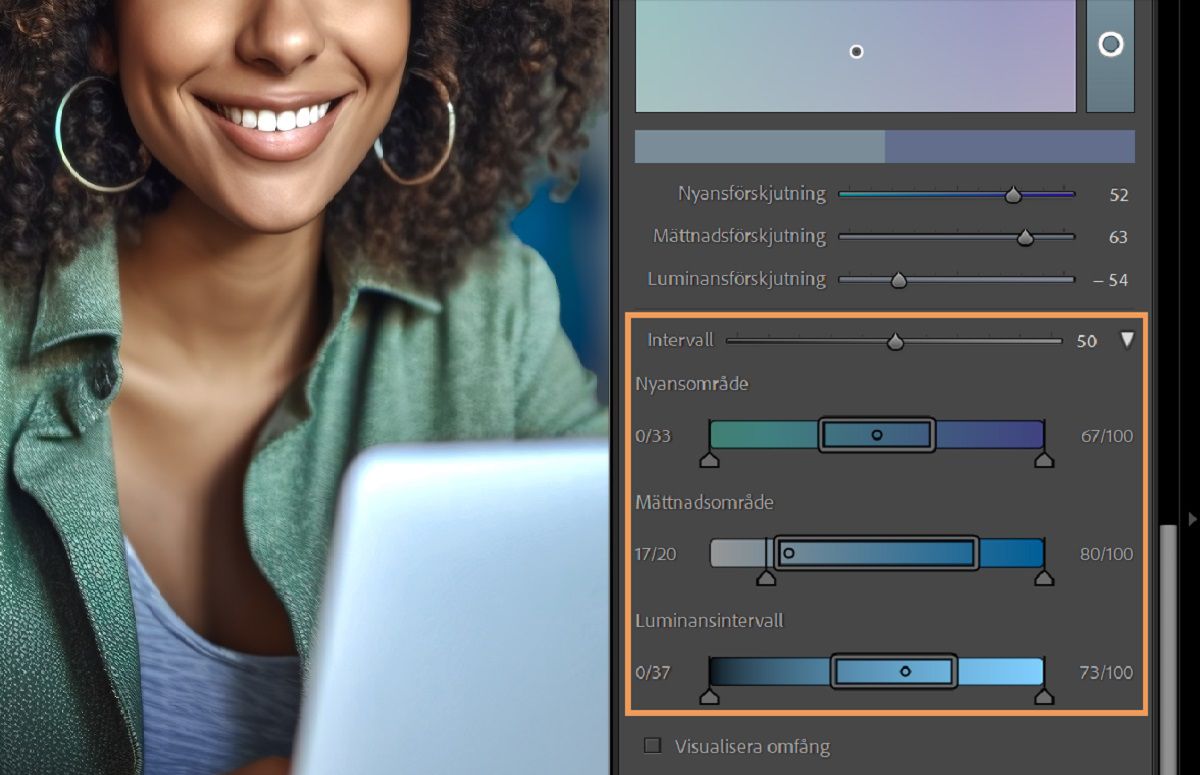Click the ring marker in luminance strip
This screenshot has width=1200, height=775.
pos(1111,44)
